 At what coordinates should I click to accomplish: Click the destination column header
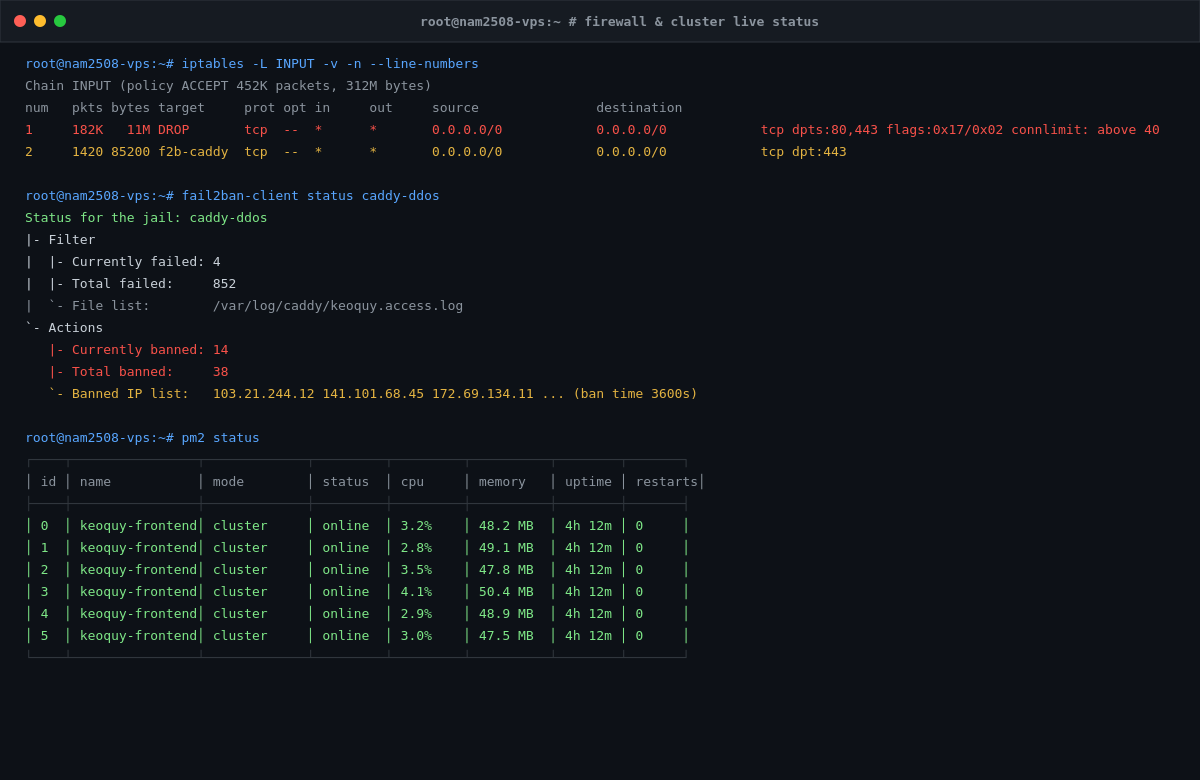click(639, 108)
